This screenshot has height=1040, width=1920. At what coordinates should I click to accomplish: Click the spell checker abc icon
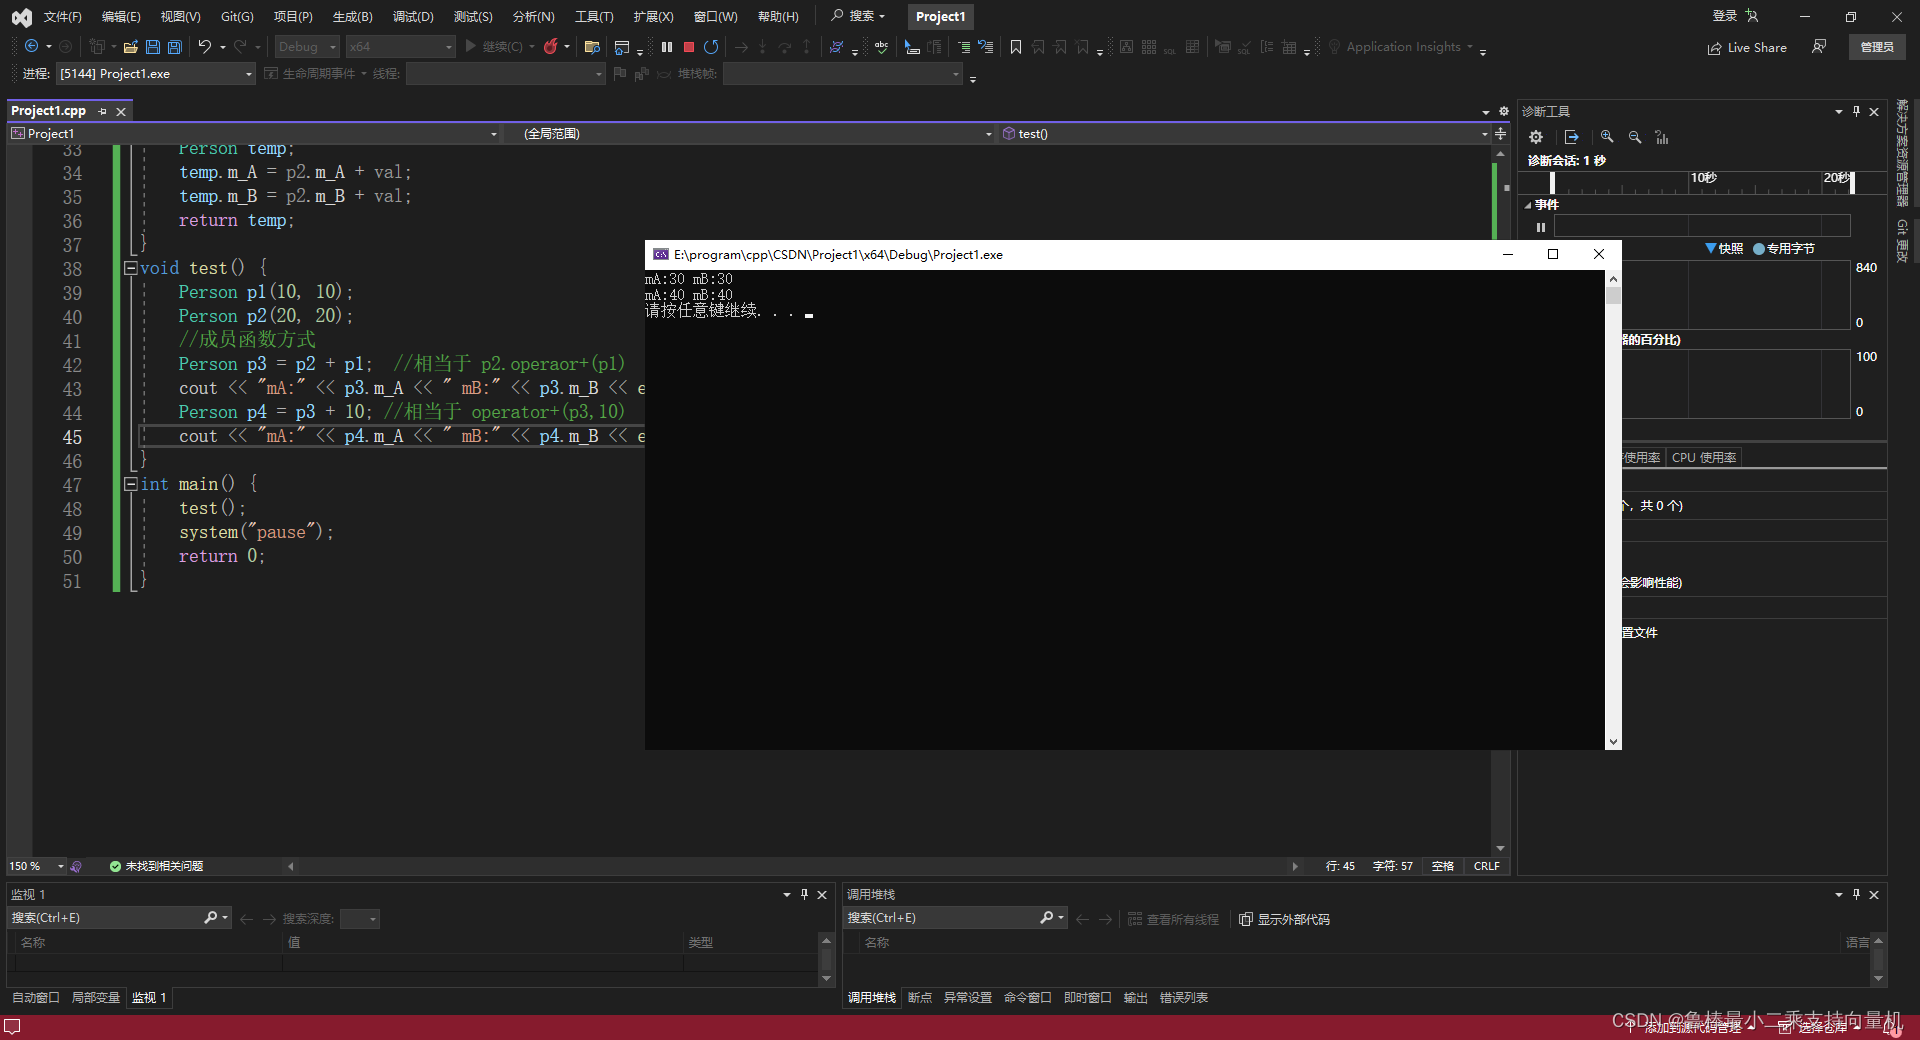(881, 47)
